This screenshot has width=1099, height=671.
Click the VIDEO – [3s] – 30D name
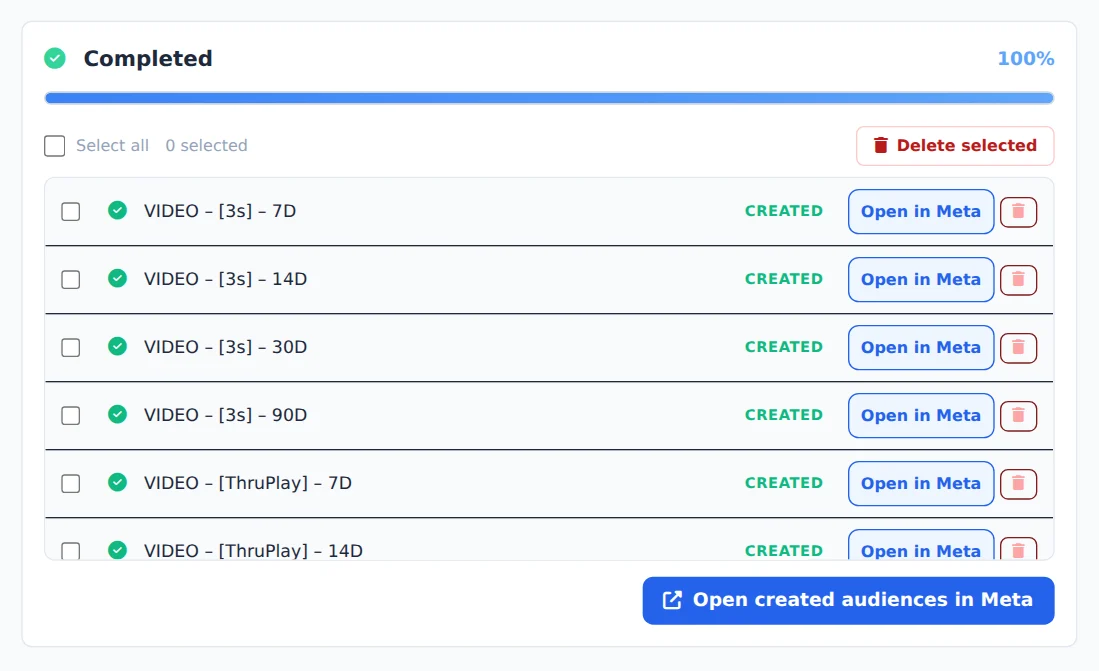(226, 347)
